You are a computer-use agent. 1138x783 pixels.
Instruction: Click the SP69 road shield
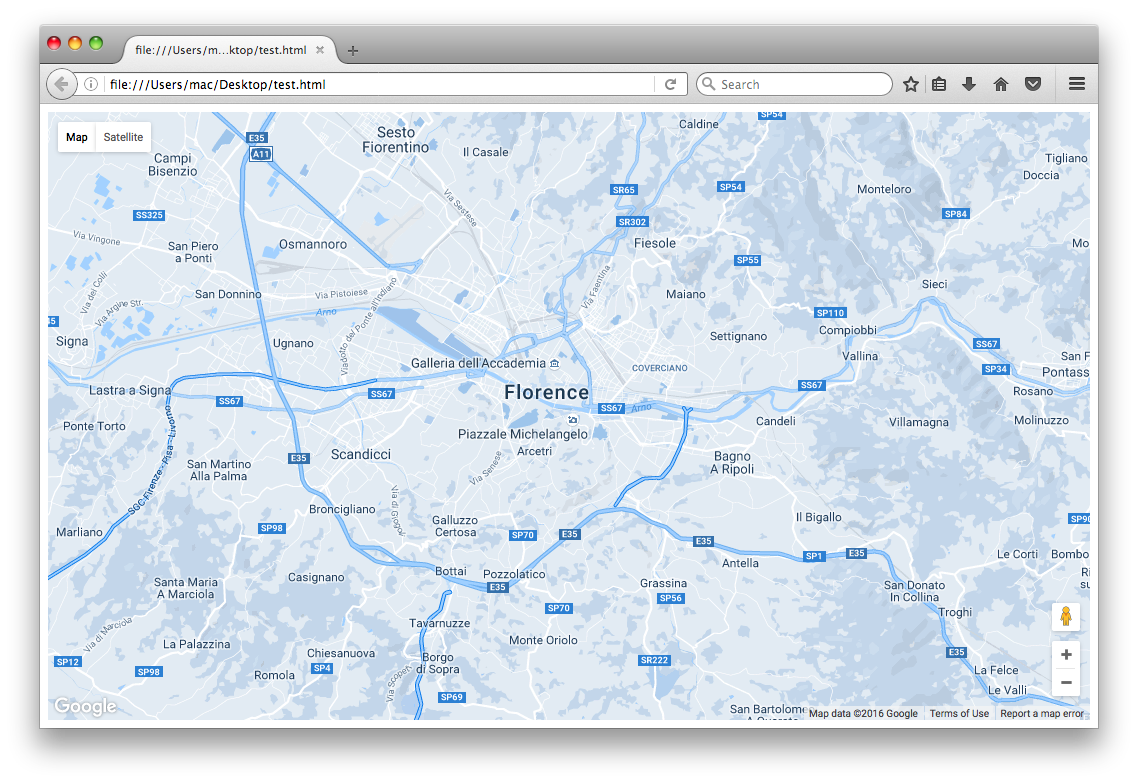pos(451,697)
